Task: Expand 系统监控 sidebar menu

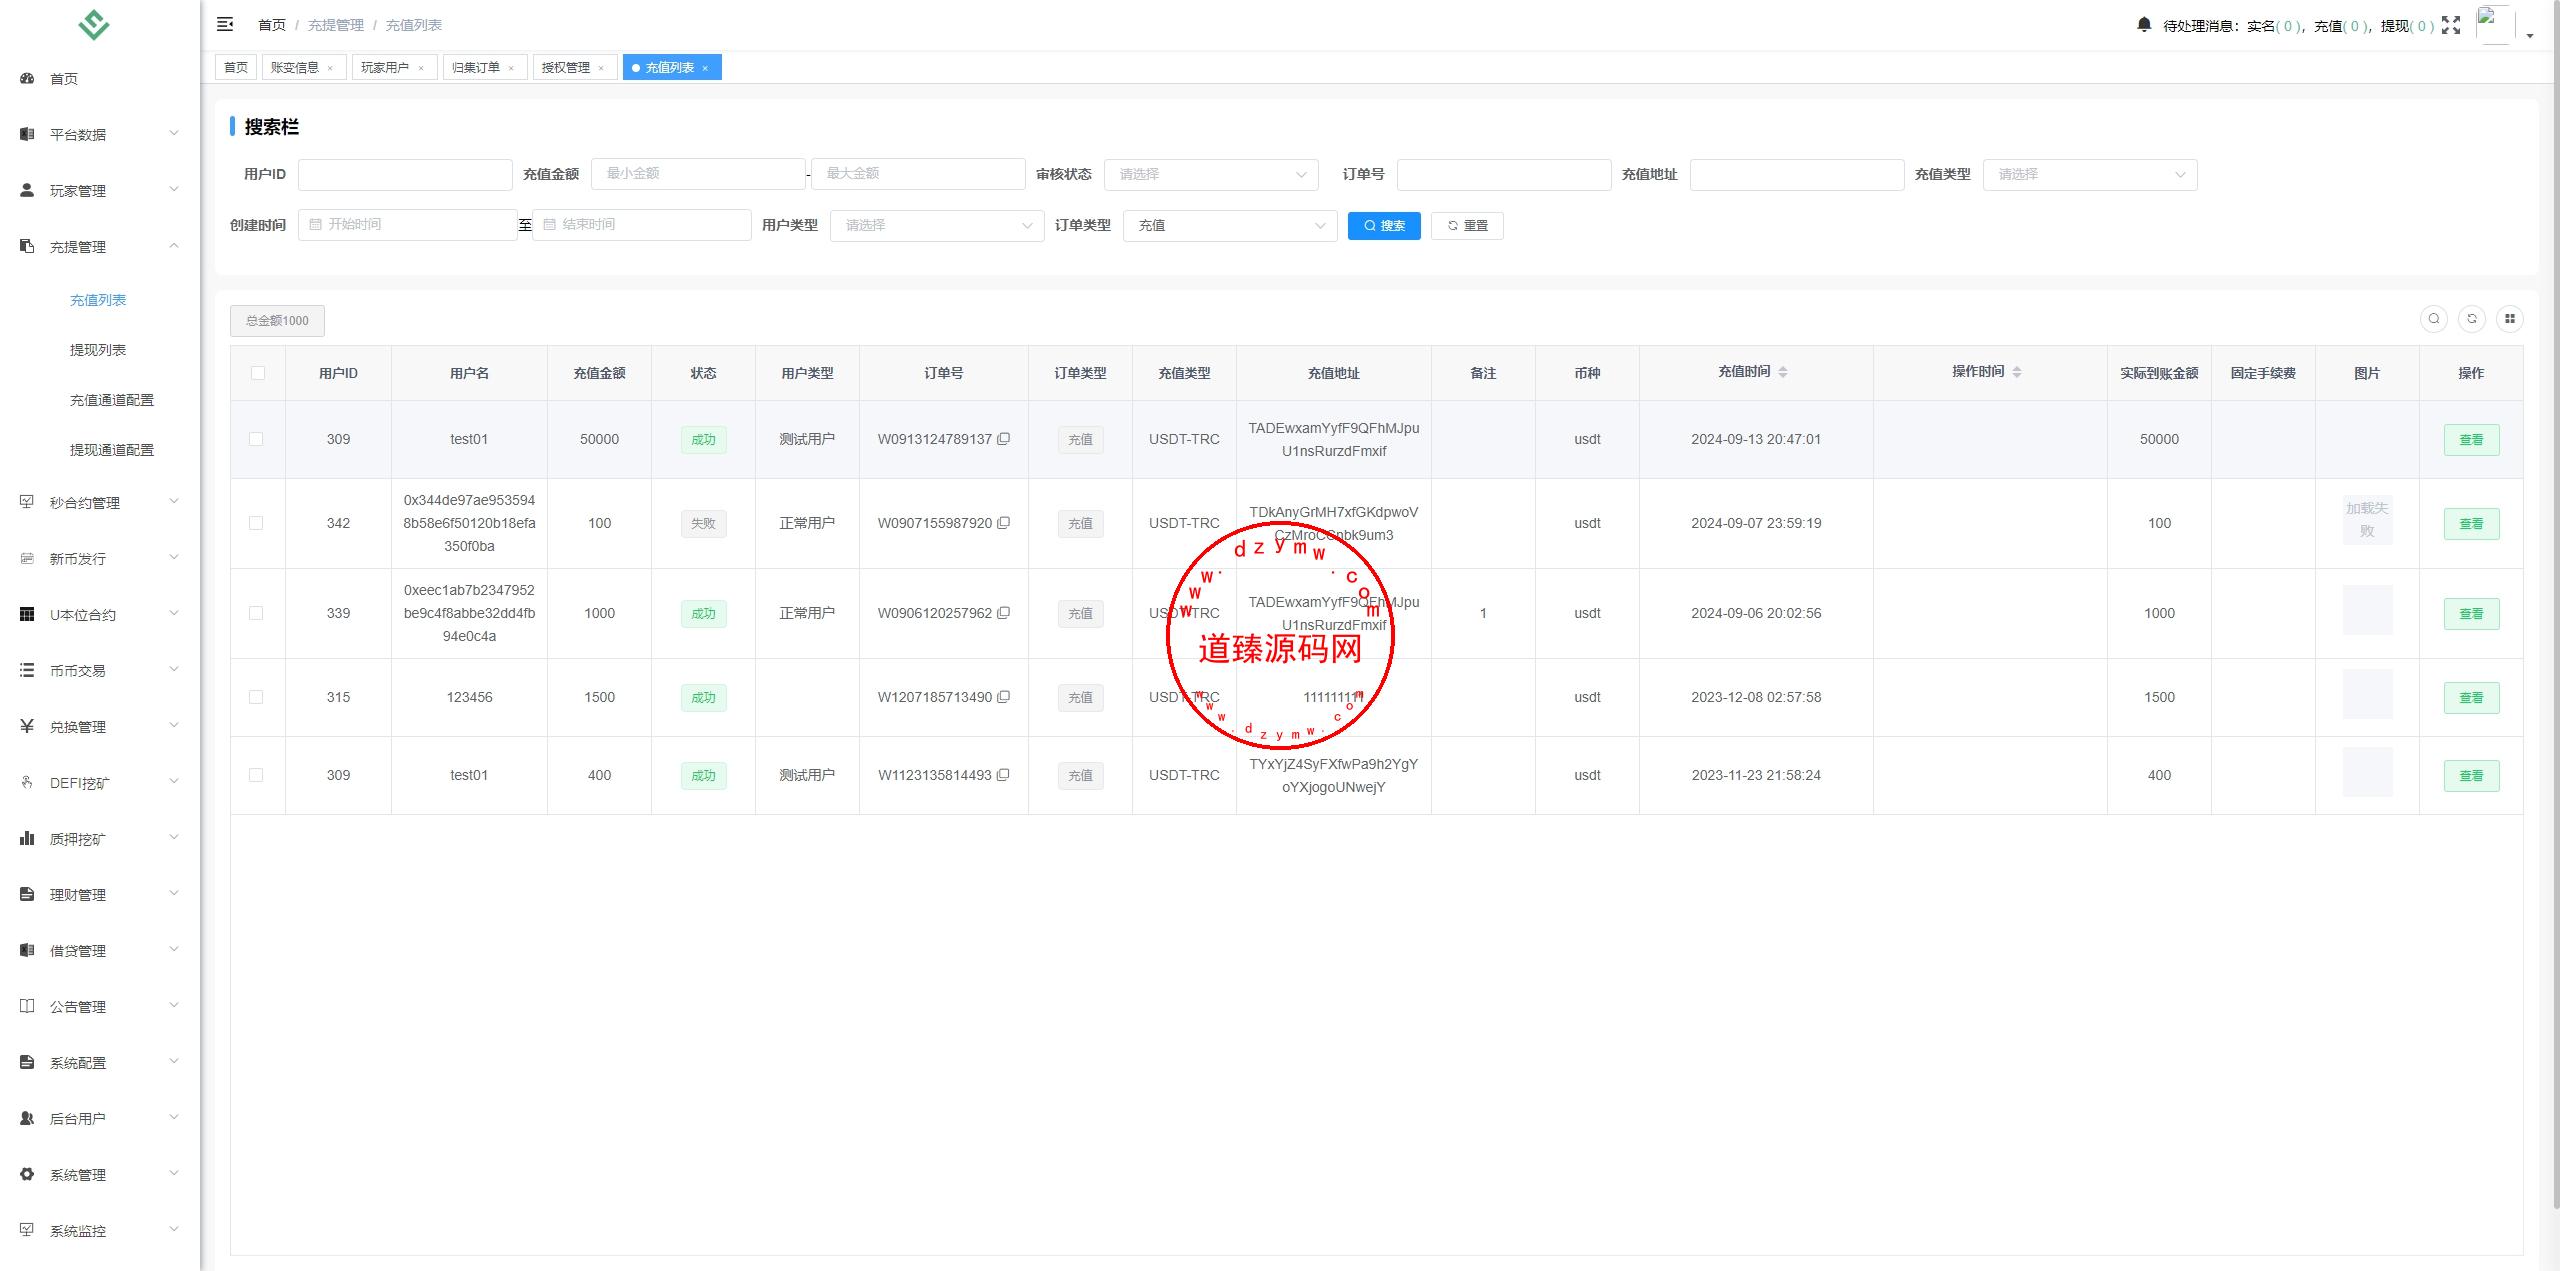Action: coord(100,1230)
